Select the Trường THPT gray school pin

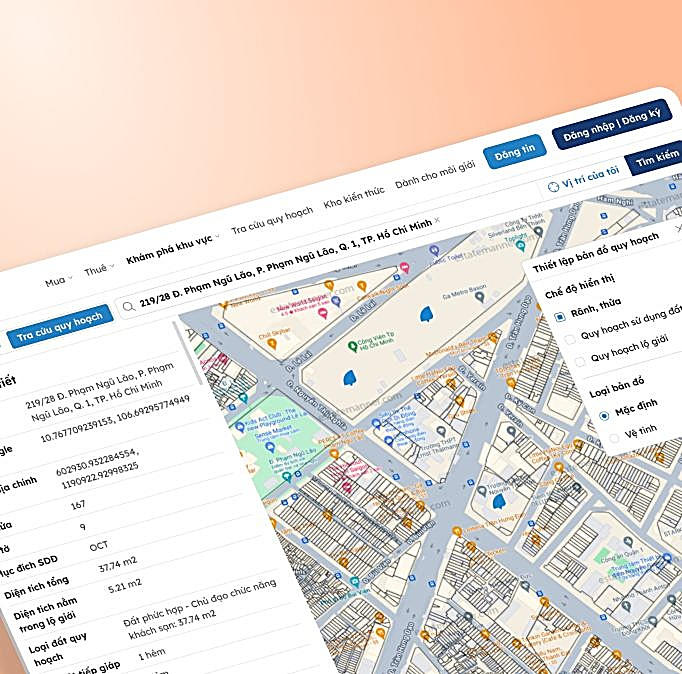[441, 432]
